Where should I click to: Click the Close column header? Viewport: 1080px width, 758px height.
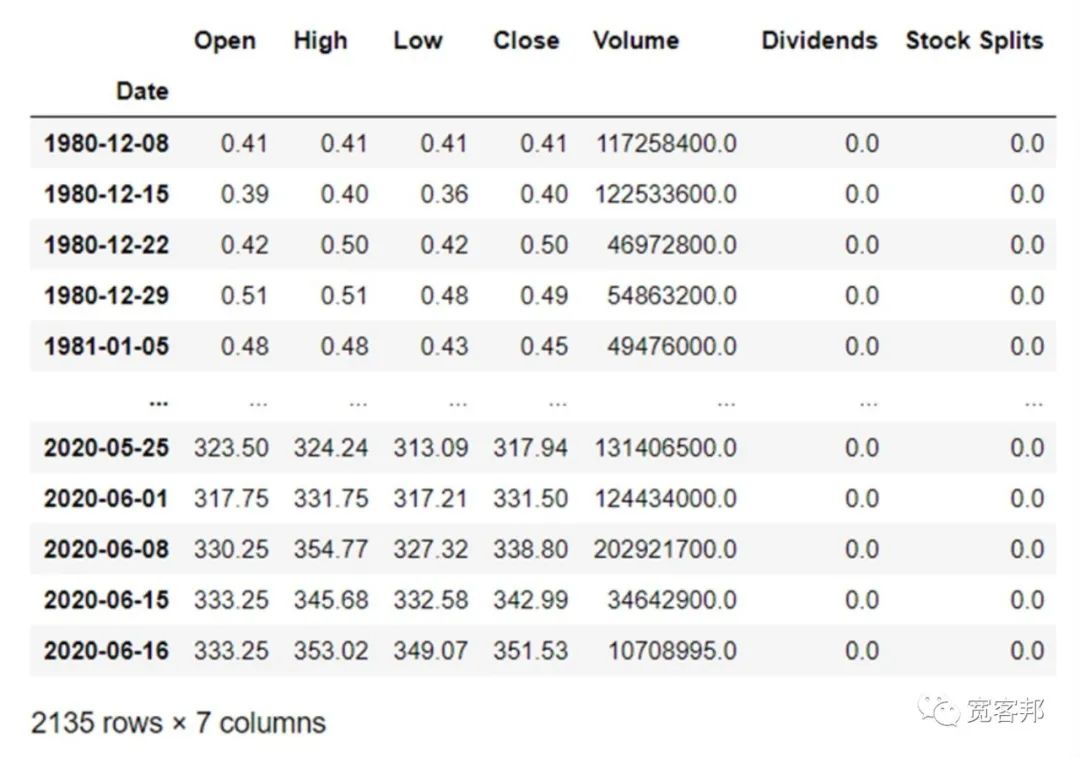tap(526, 41)
